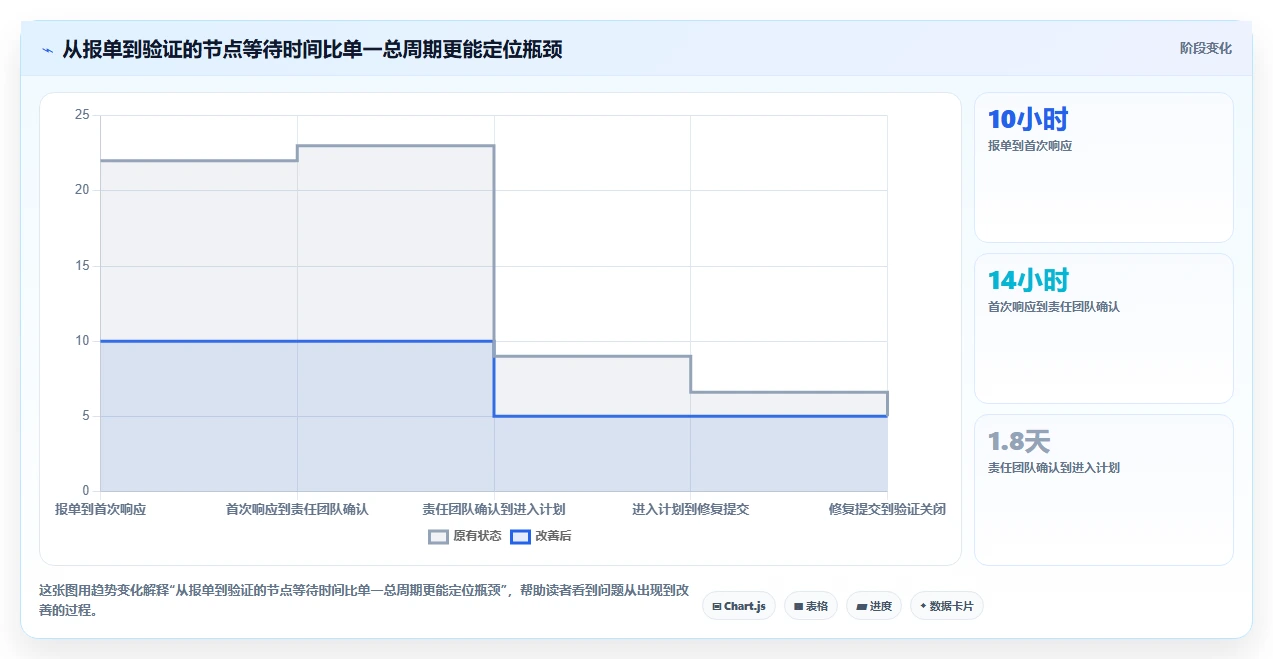Toggle the 改善后 legend item
The height and width of the screenshot is (659, 1273).
541,536
